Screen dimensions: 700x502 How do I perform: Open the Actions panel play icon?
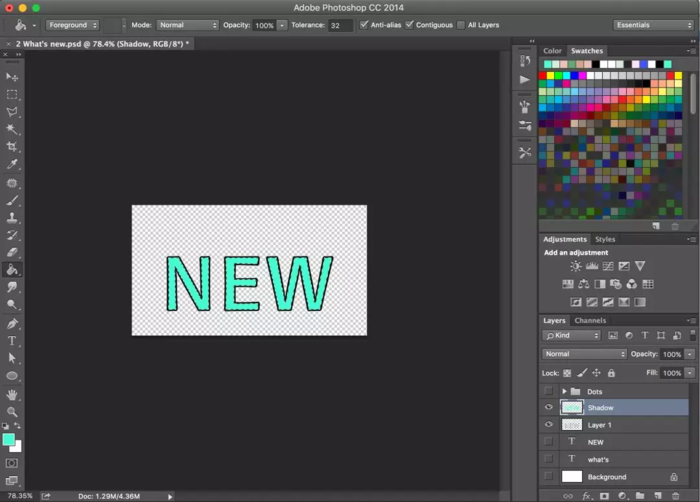point(525,79)
